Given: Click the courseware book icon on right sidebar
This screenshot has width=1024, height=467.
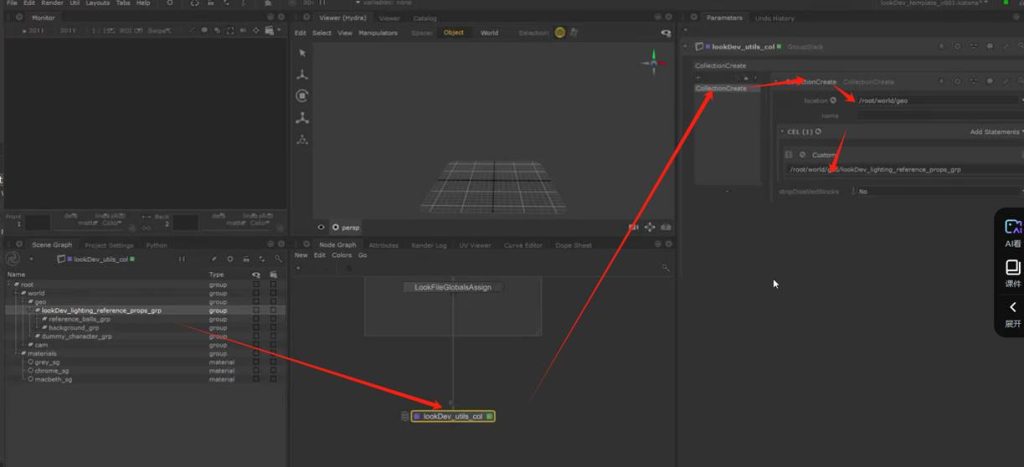Looking at the screenshot, I should click(x=1011, y=268).
